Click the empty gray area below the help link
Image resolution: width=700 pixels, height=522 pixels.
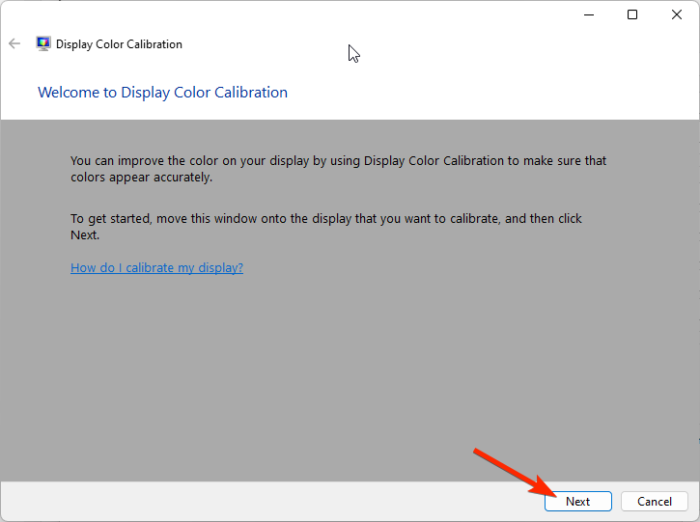(x=350, y=370)
